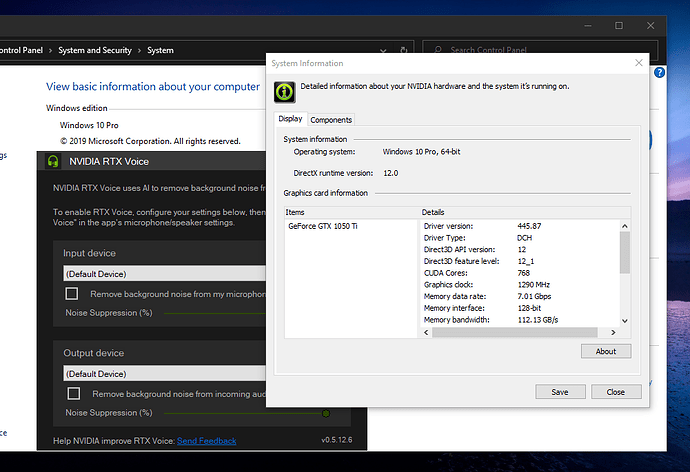This screenshot has height=472, width=690.
Task: Enable remove background noise from microphone
Action: click(x=72, y=293)
